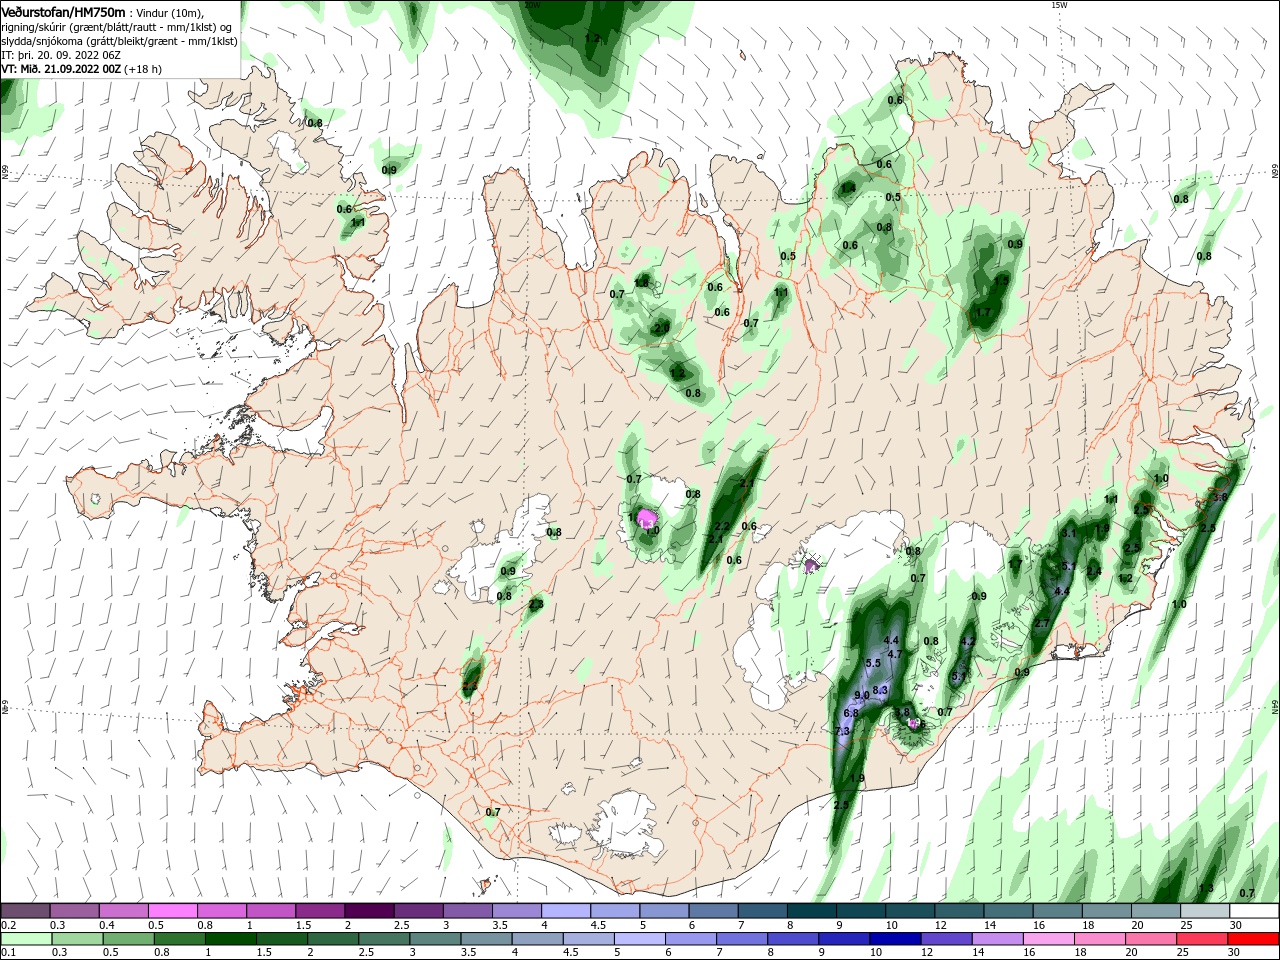Click the pale green 0.1 swatch in the rain legend
Screen dimensions: 1280x960
pyautogui.click(x=25, y=939)
